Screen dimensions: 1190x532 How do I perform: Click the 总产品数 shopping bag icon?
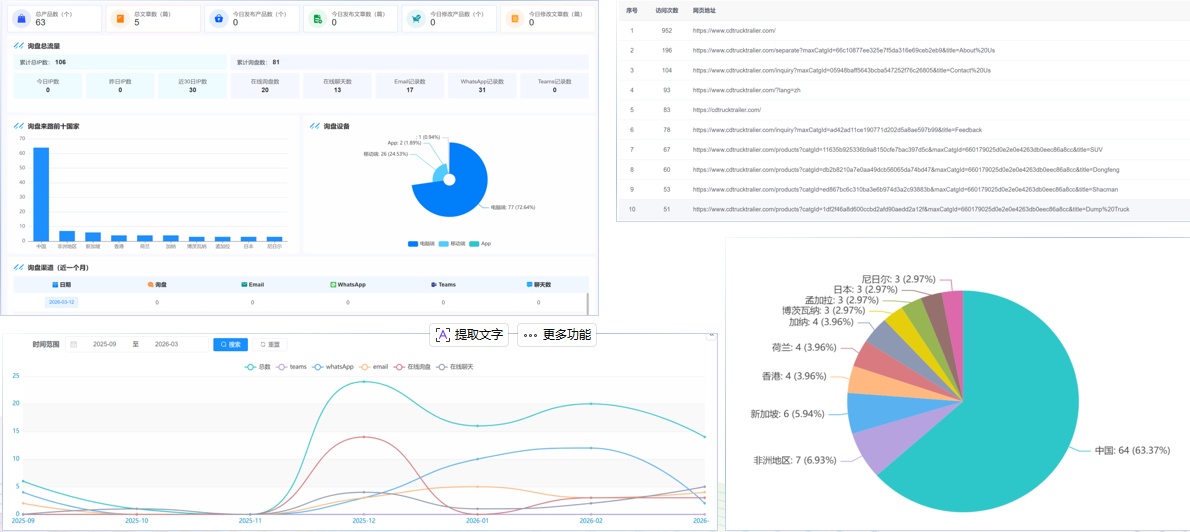[21, 18]
